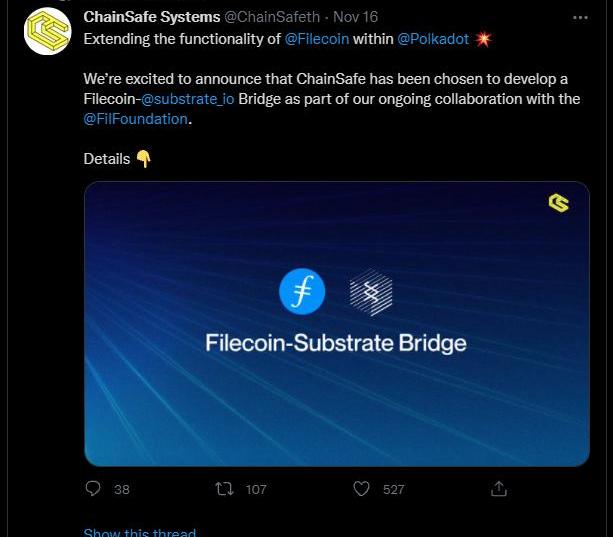
Task: Open the Nov 16 timestamp link
Action: [354, 18]
